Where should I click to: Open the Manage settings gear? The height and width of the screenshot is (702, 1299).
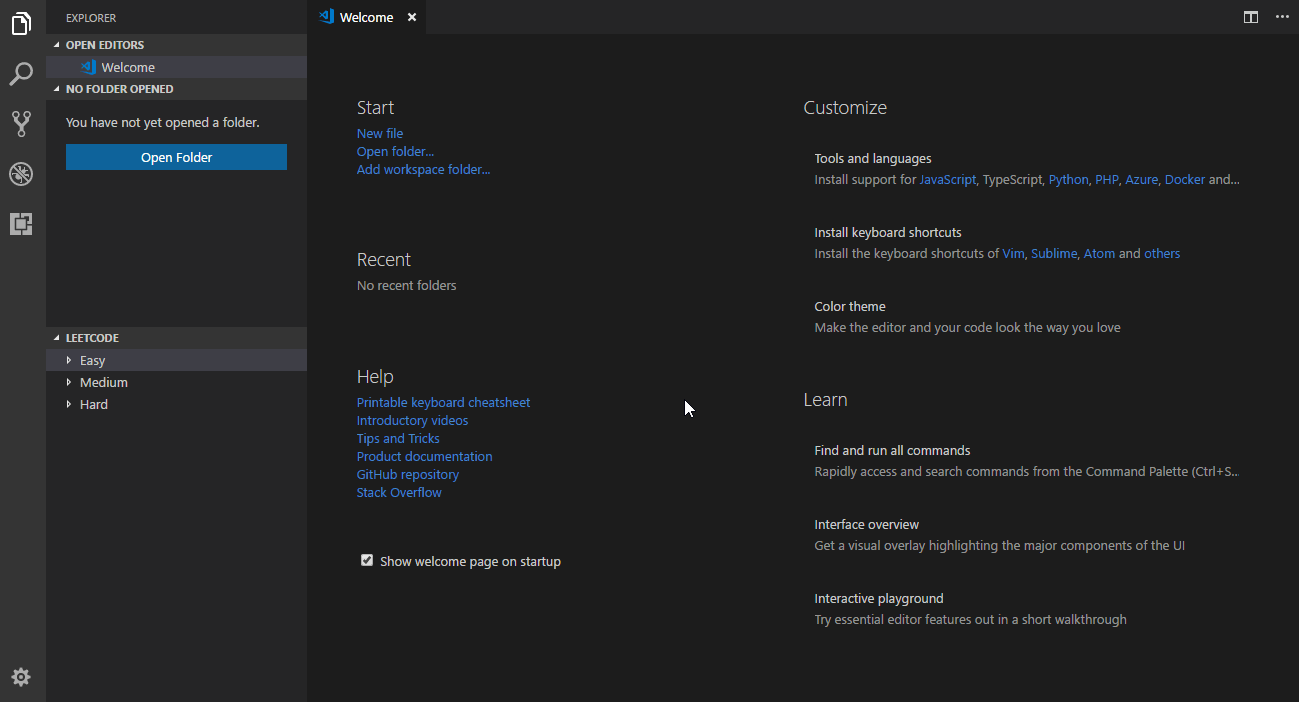(x=21, y=677)
